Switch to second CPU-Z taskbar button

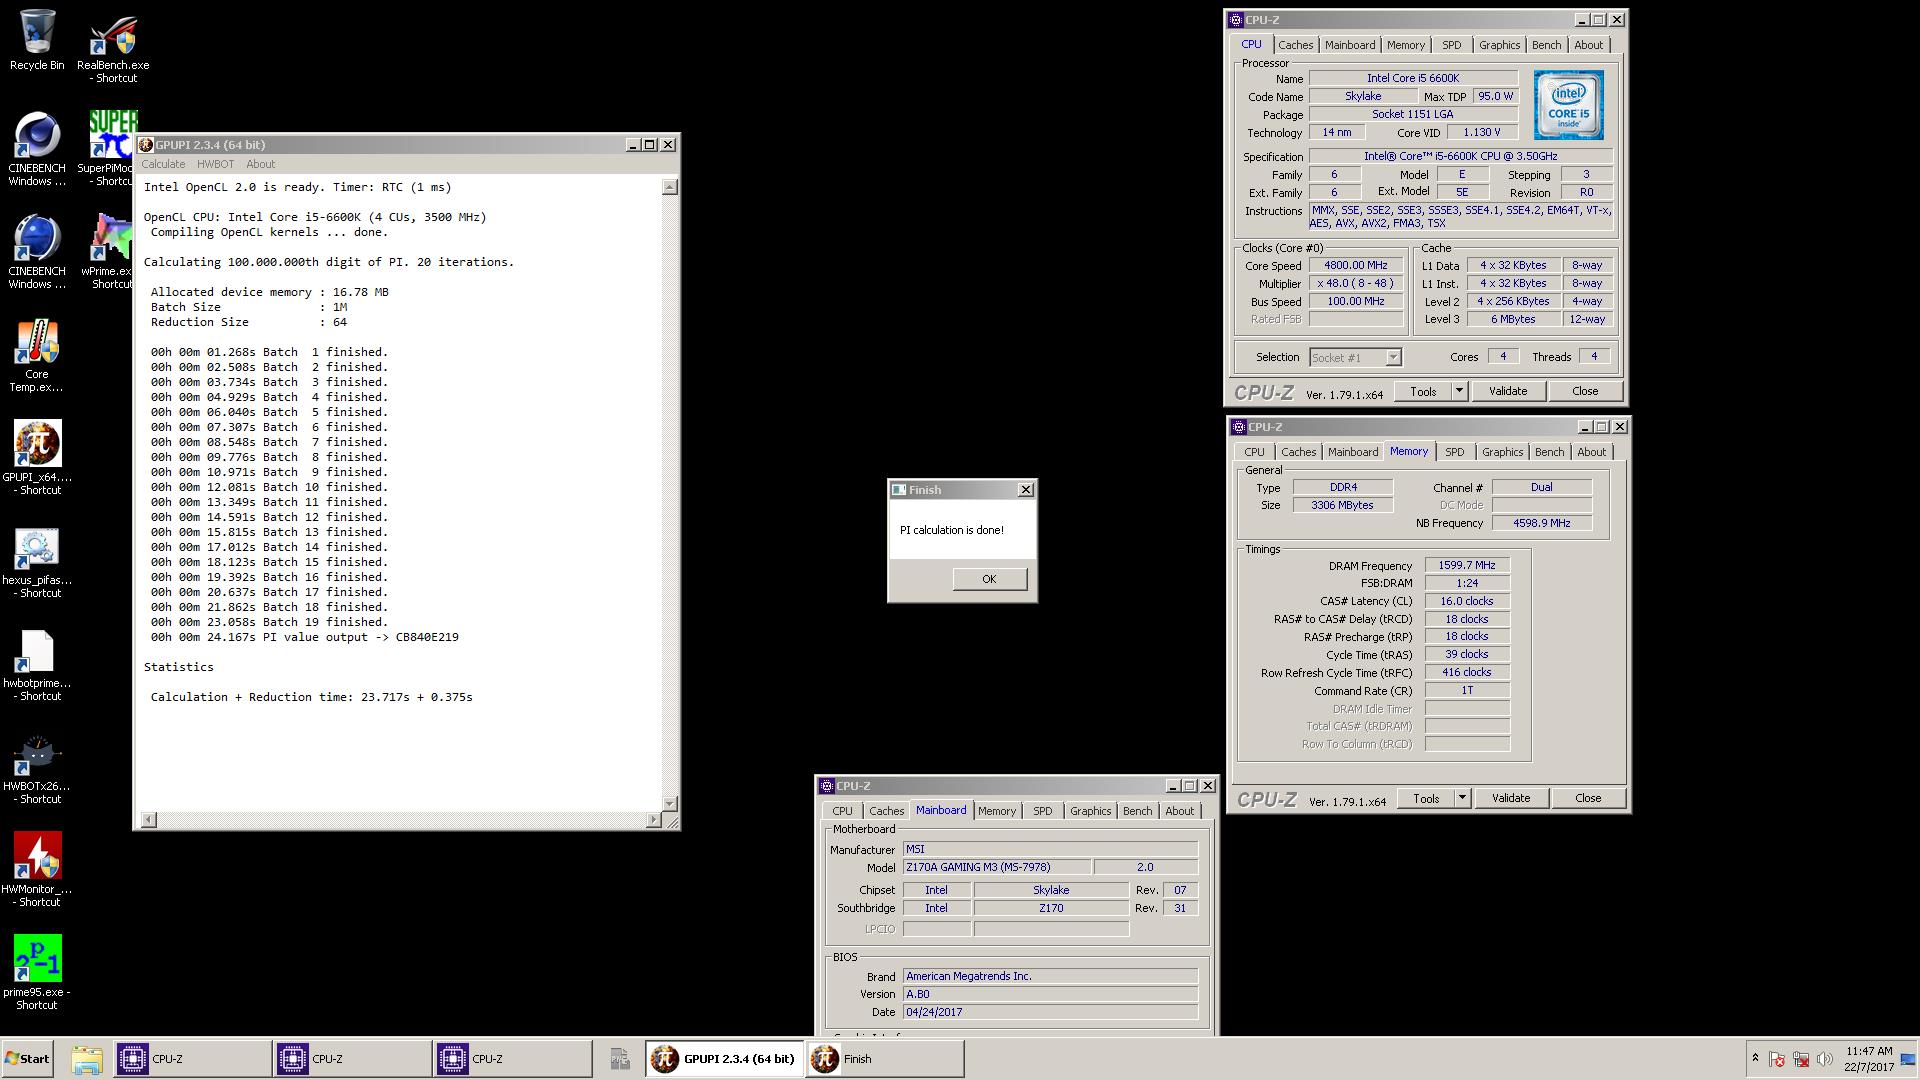pyautogui.click(x=351, y=1059)
